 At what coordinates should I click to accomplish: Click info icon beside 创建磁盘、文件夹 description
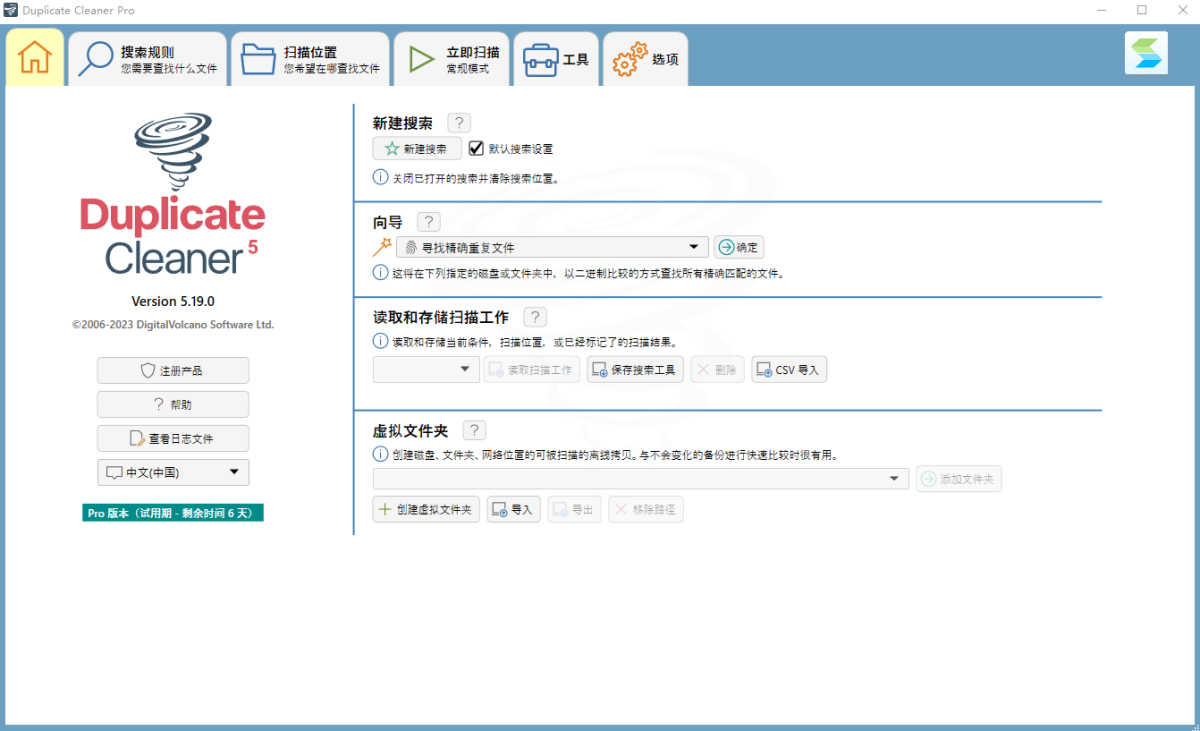(381, 454)
